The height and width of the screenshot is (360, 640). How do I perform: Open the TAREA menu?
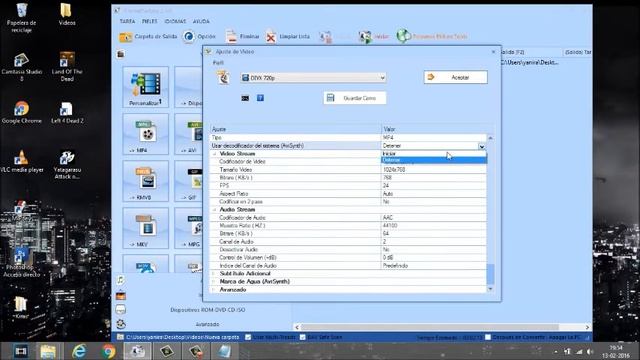(127, 21)
